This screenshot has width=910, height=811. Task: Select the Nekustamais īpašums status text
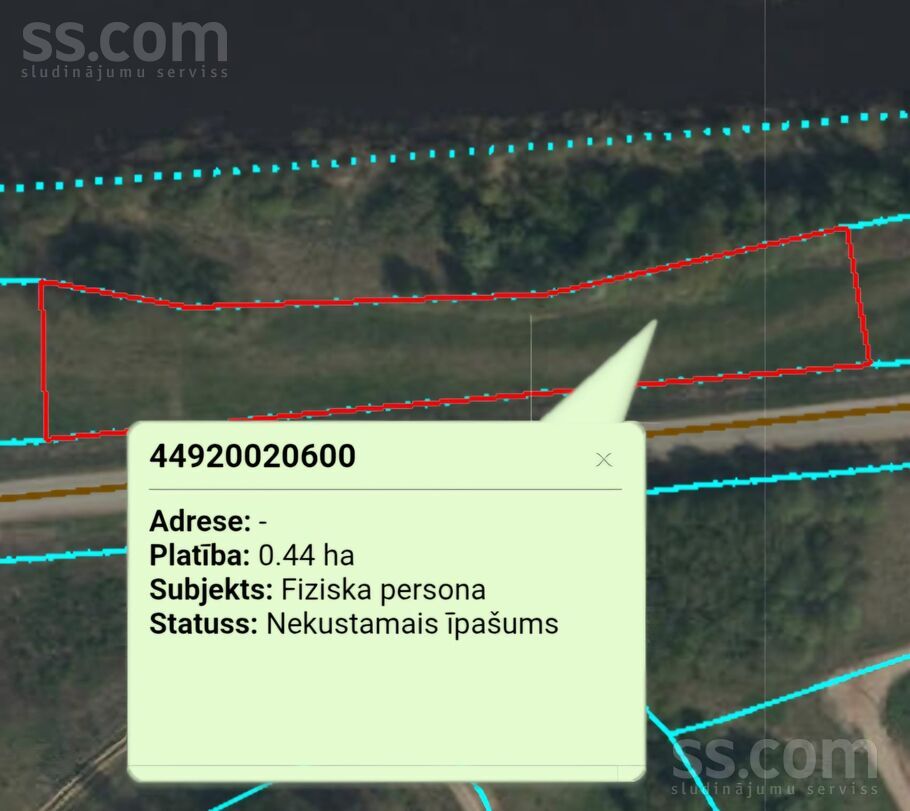(412, 625)
